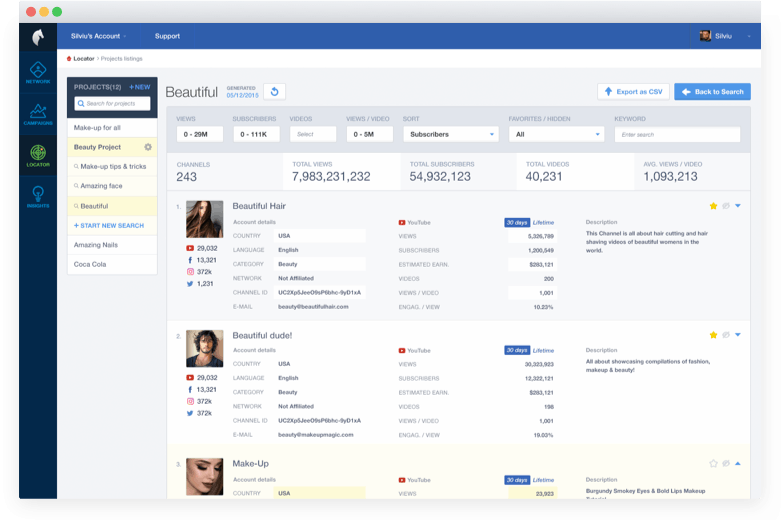Image resolution: width=781 pixels, height=523 pixels.
Task: Open the Favorites / Hidden dropdown
Action: point(556,134)
